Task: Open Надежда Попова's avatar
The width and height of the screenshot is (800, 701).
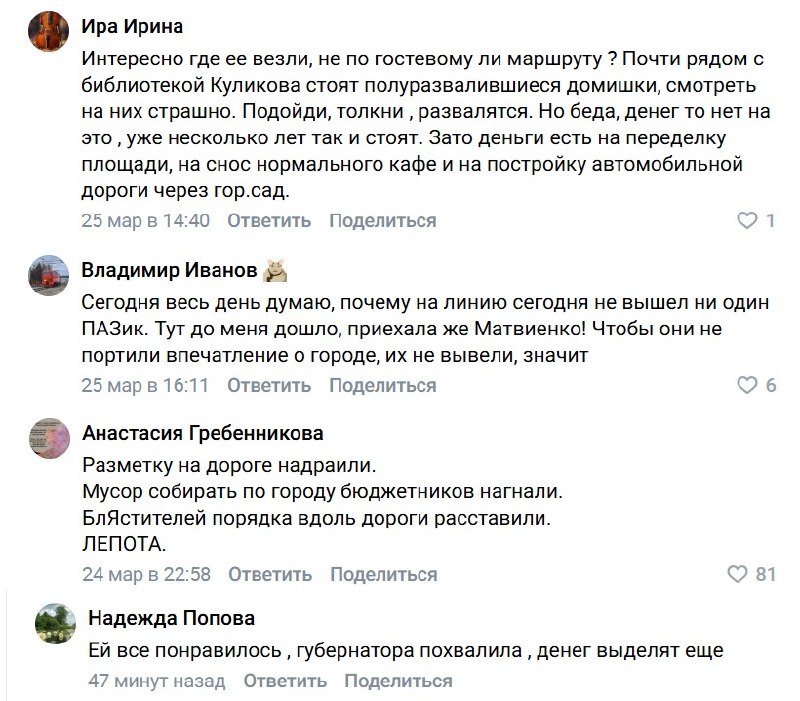Action: point(56,622)
